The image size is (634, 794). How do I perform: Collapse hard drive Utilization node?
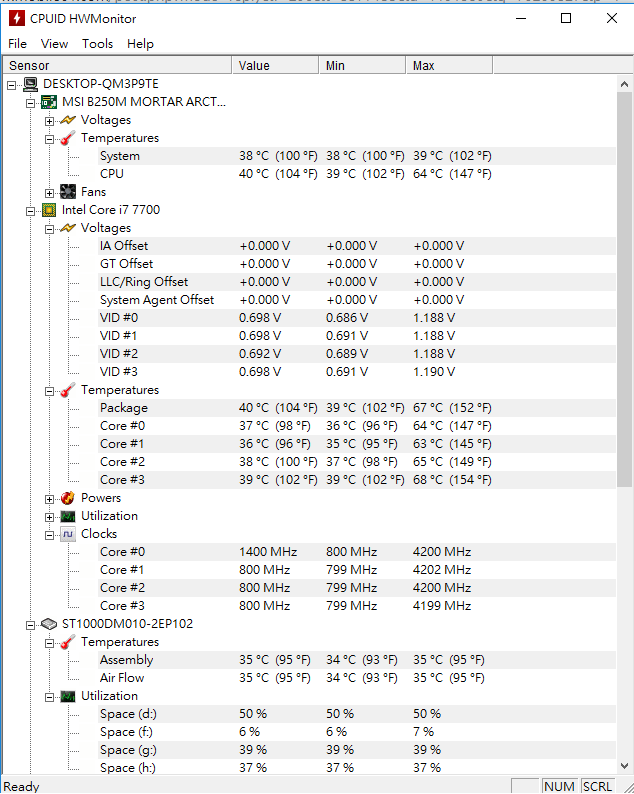[x=49, y=697]
